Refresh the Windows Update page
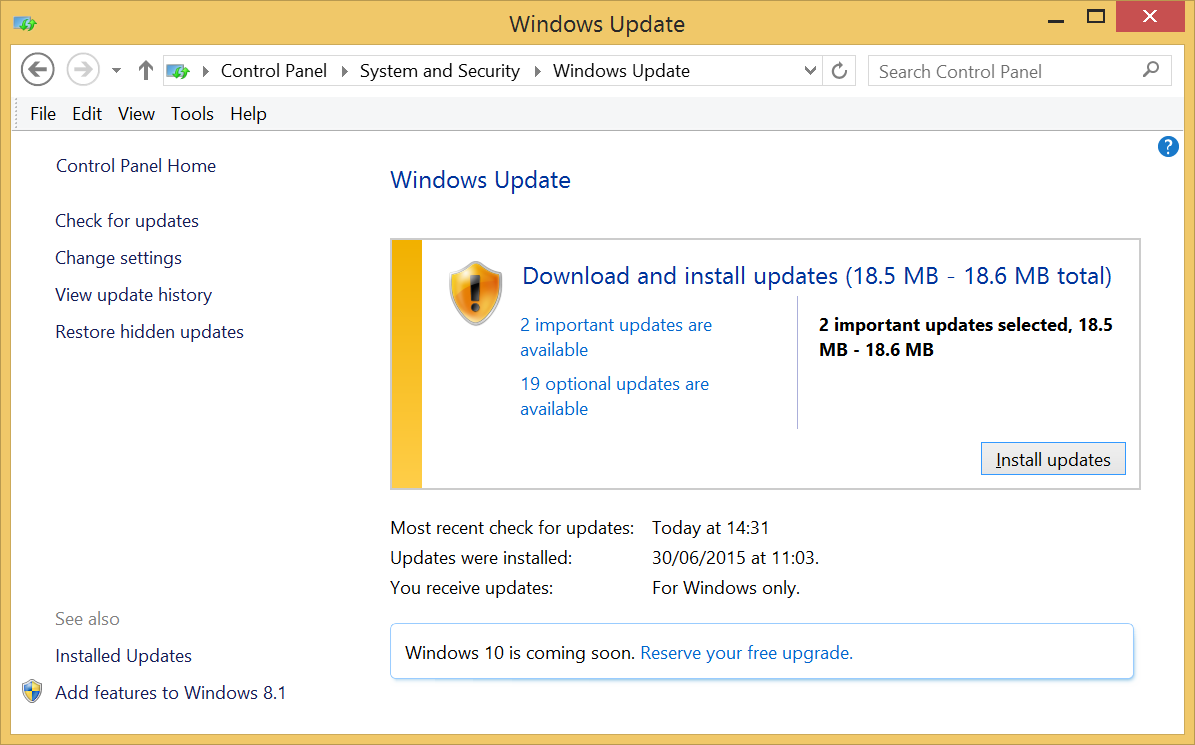Screen dimensions: 1195x745 (x=839, y=71)
